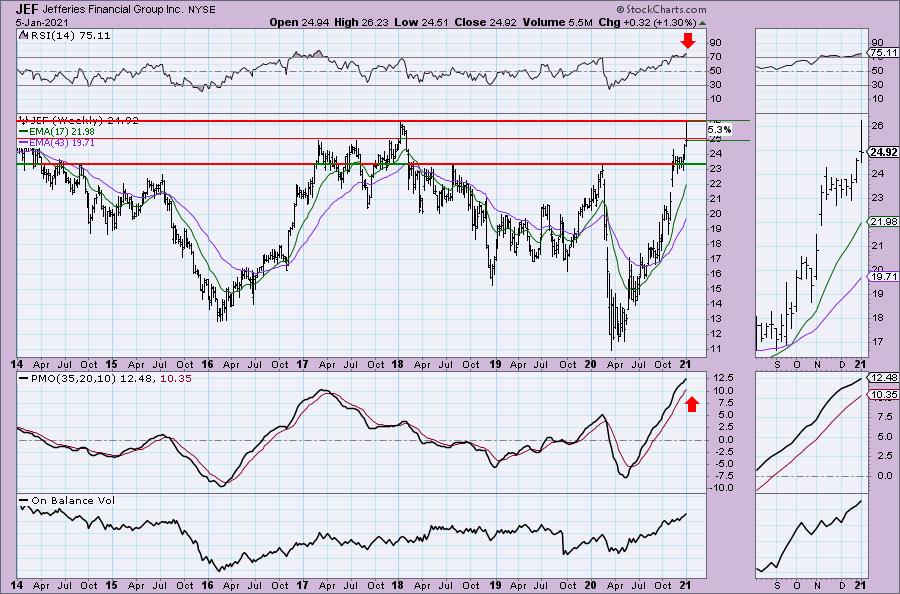Click the NYSE exchange label
The width and height of the screenshot is (900, 594).
pos(201,10)
